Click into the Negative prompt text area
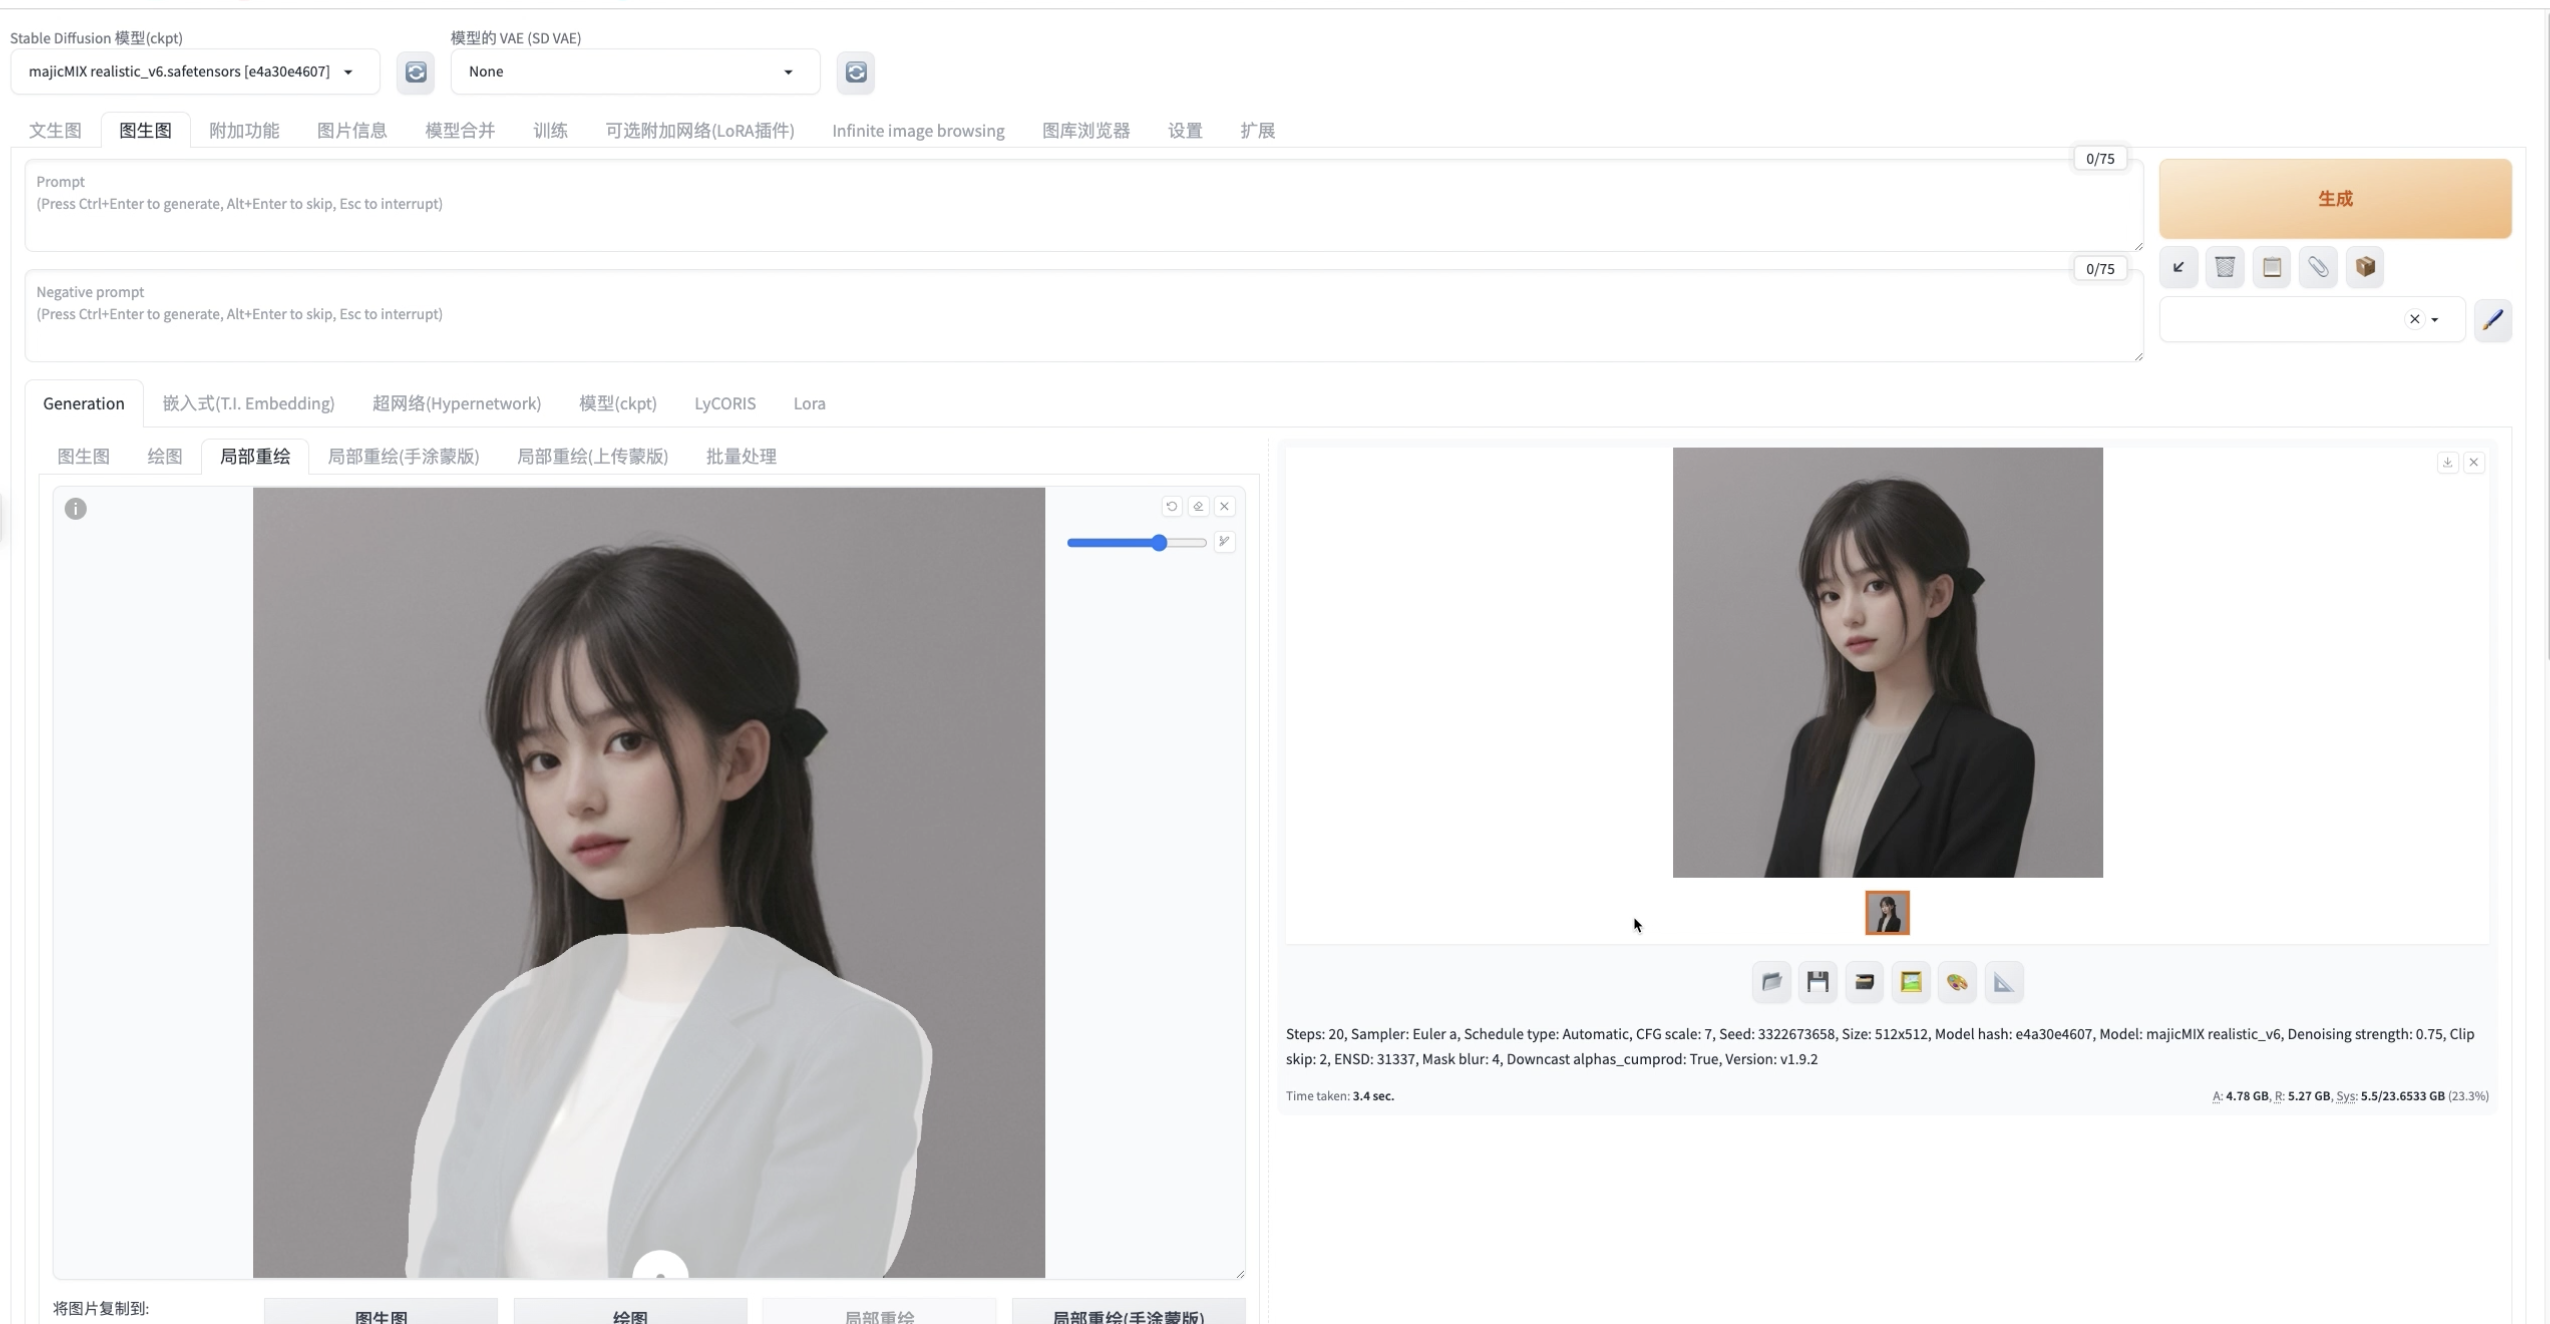 point(1084,315)
